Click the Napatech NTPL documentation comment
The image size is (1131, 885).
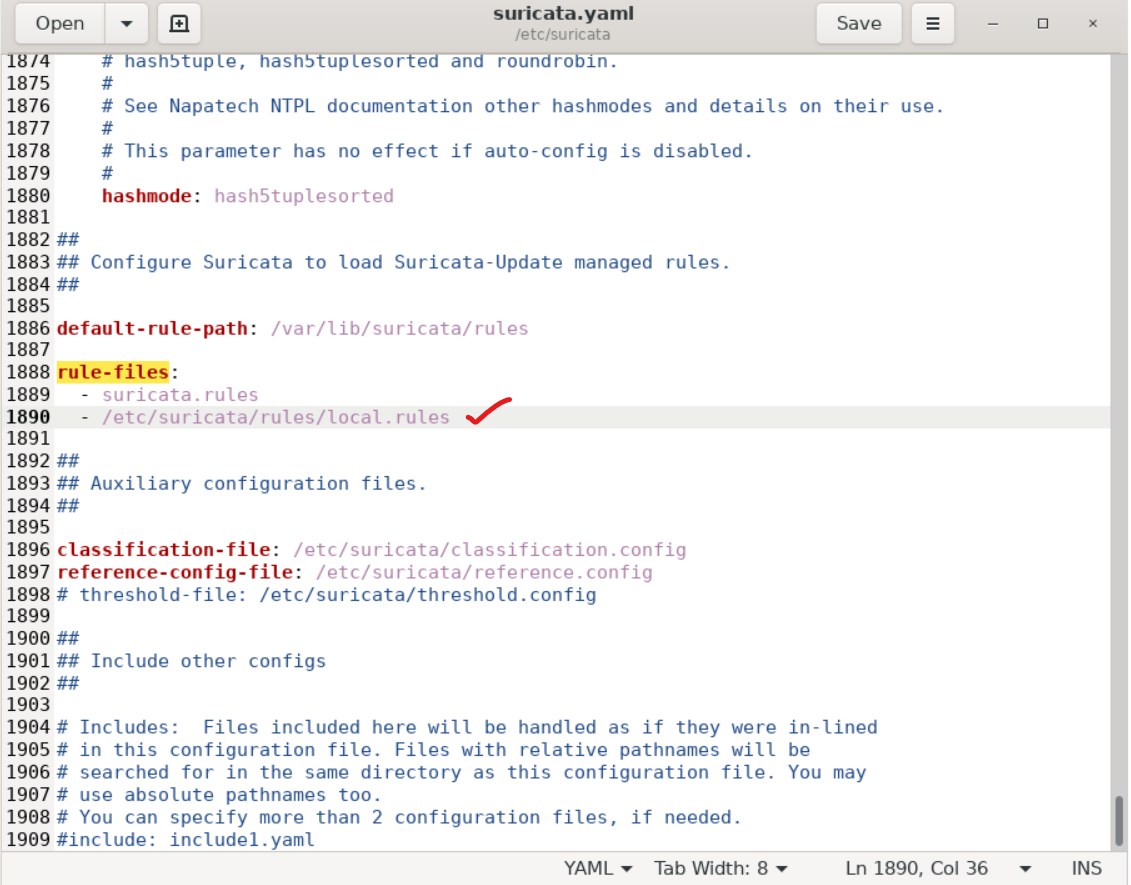(523, 106)
